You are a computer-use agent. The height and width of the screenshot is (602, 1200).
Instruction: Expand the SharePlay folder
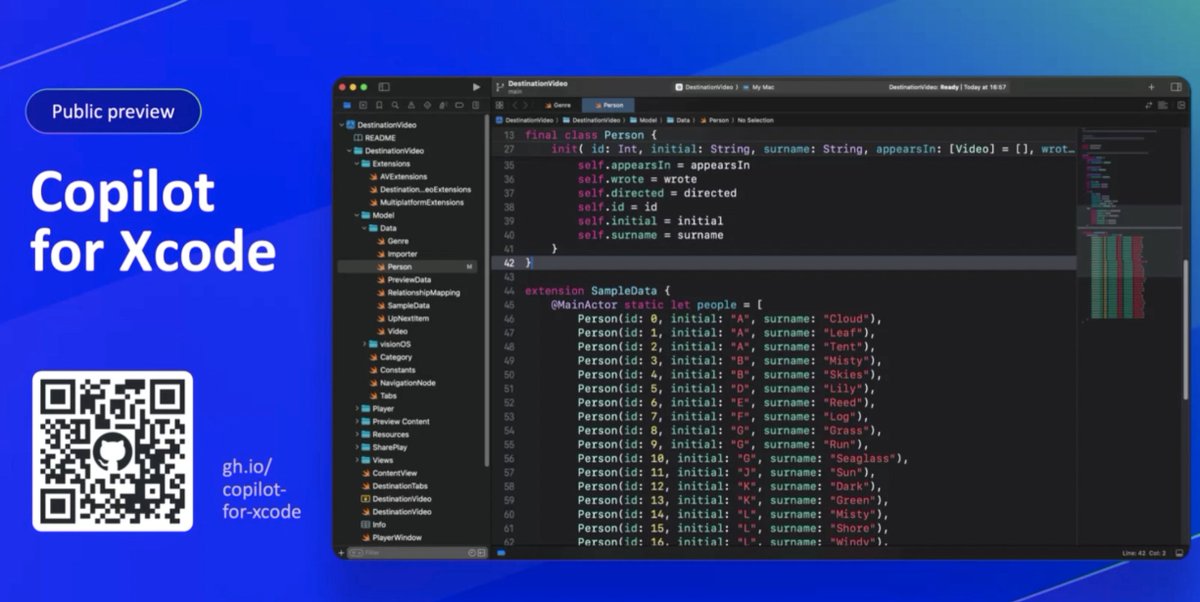[355, 447]
